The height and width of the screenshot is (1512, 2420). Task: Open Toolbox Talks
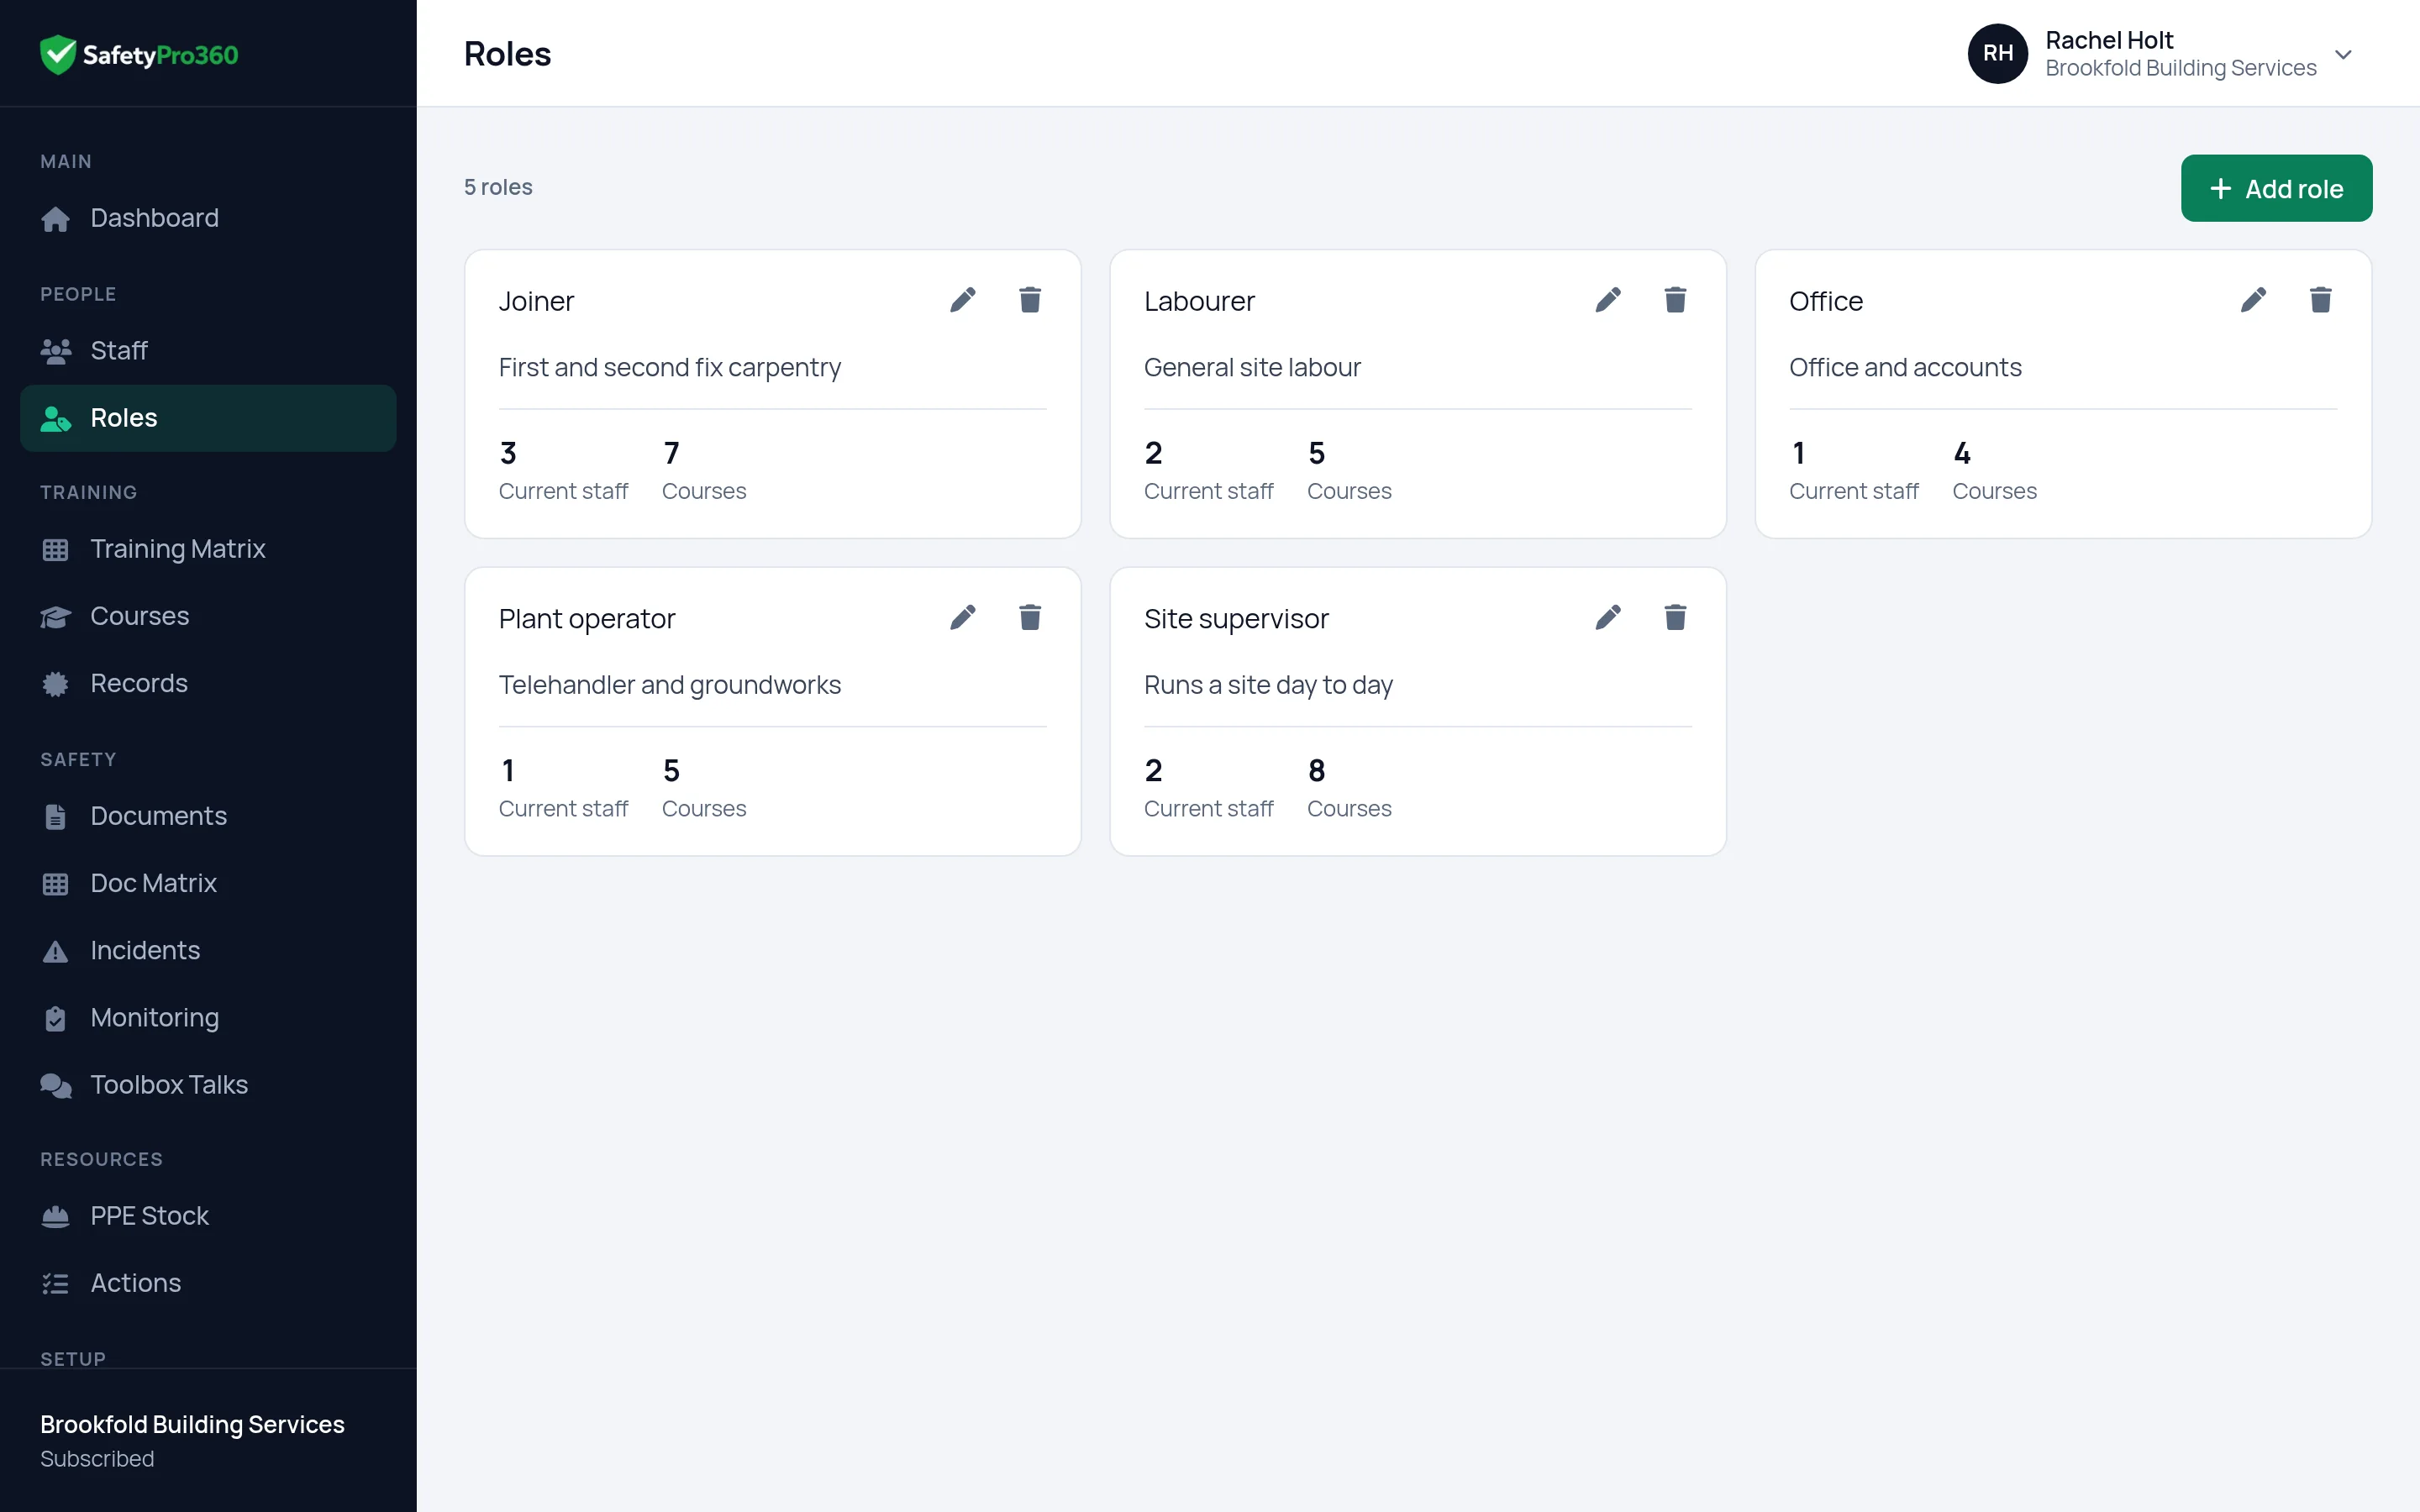pos(208,1084)
